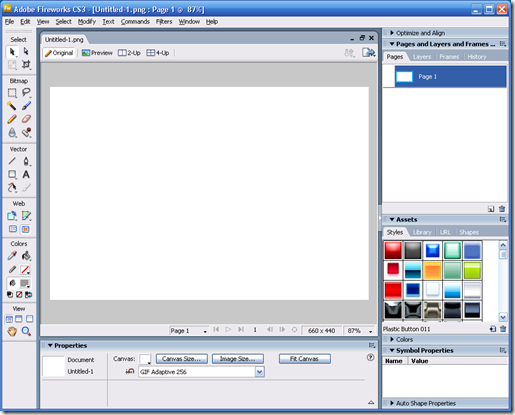Image resolution: width=515 pixels, height=415 pixels.
Task: Select the Subselection tool
Action: (26, 52)
